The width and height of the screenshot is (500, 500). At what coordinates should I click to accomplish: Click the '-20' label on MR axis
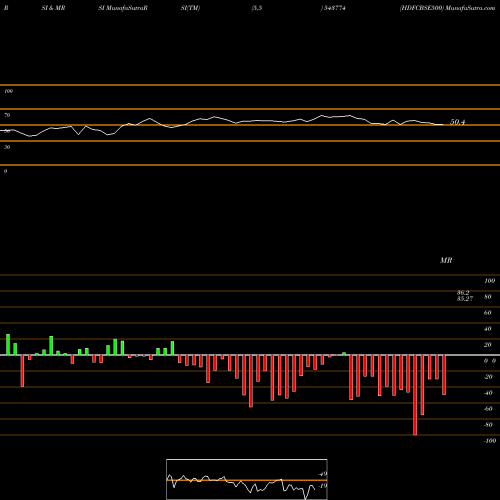[488, 377]
